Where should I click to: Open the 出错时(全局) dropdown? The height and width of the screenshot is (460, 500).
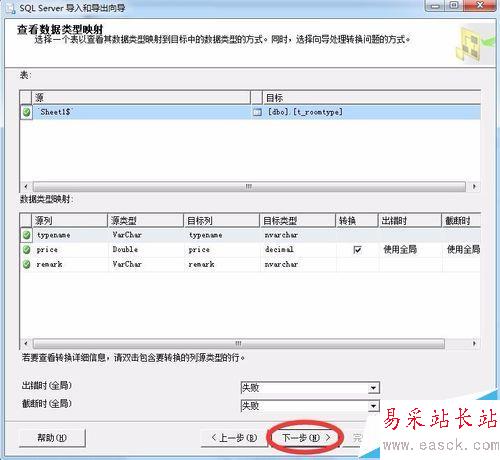coord(373,388)
